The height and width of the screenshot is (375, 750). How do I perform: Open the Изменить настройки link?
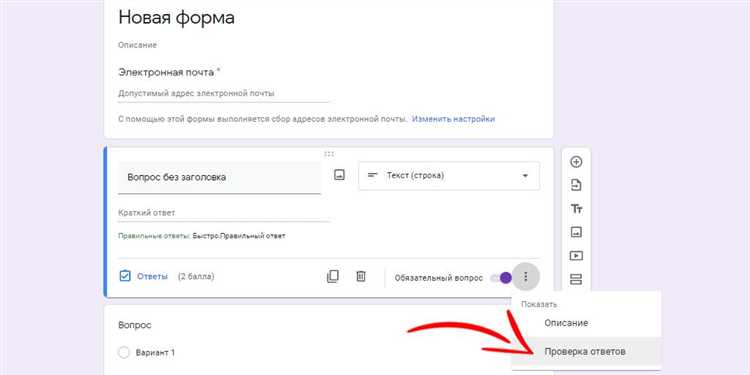(x=453, y=119)
